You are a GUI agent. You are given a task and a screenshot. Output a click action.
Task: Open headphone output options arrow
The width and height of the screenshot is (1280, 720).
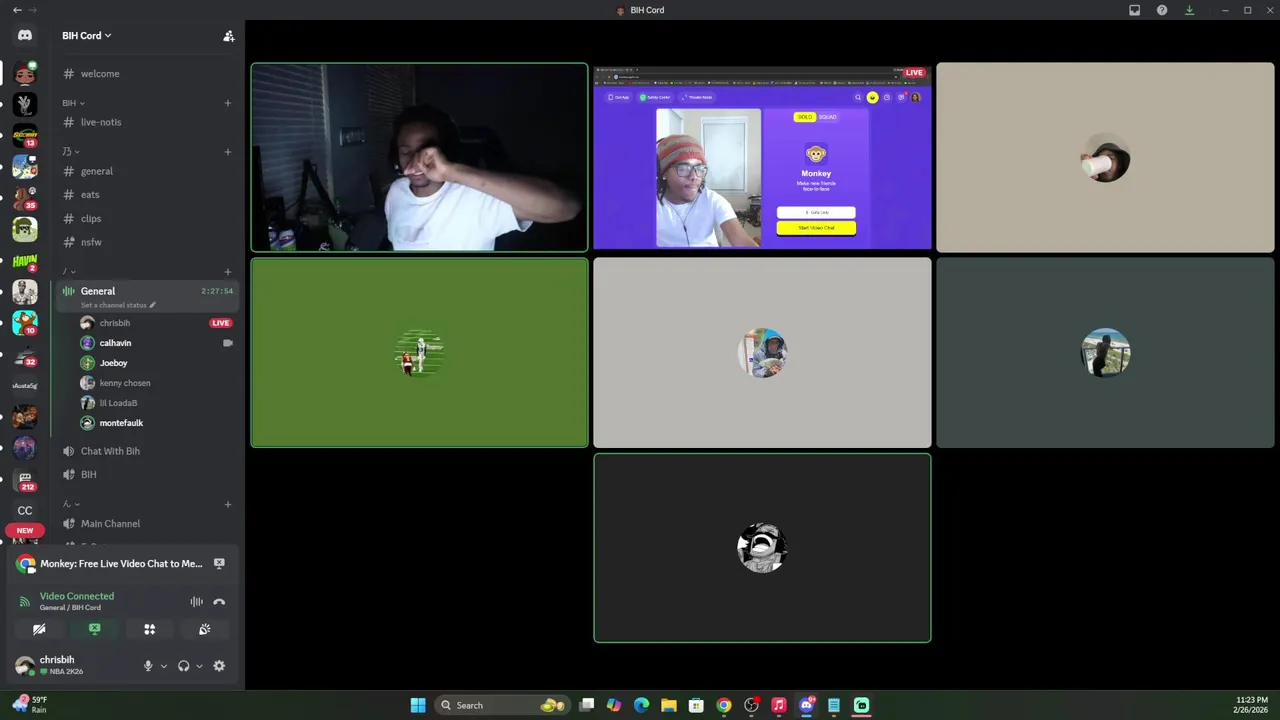pos(198,666)
